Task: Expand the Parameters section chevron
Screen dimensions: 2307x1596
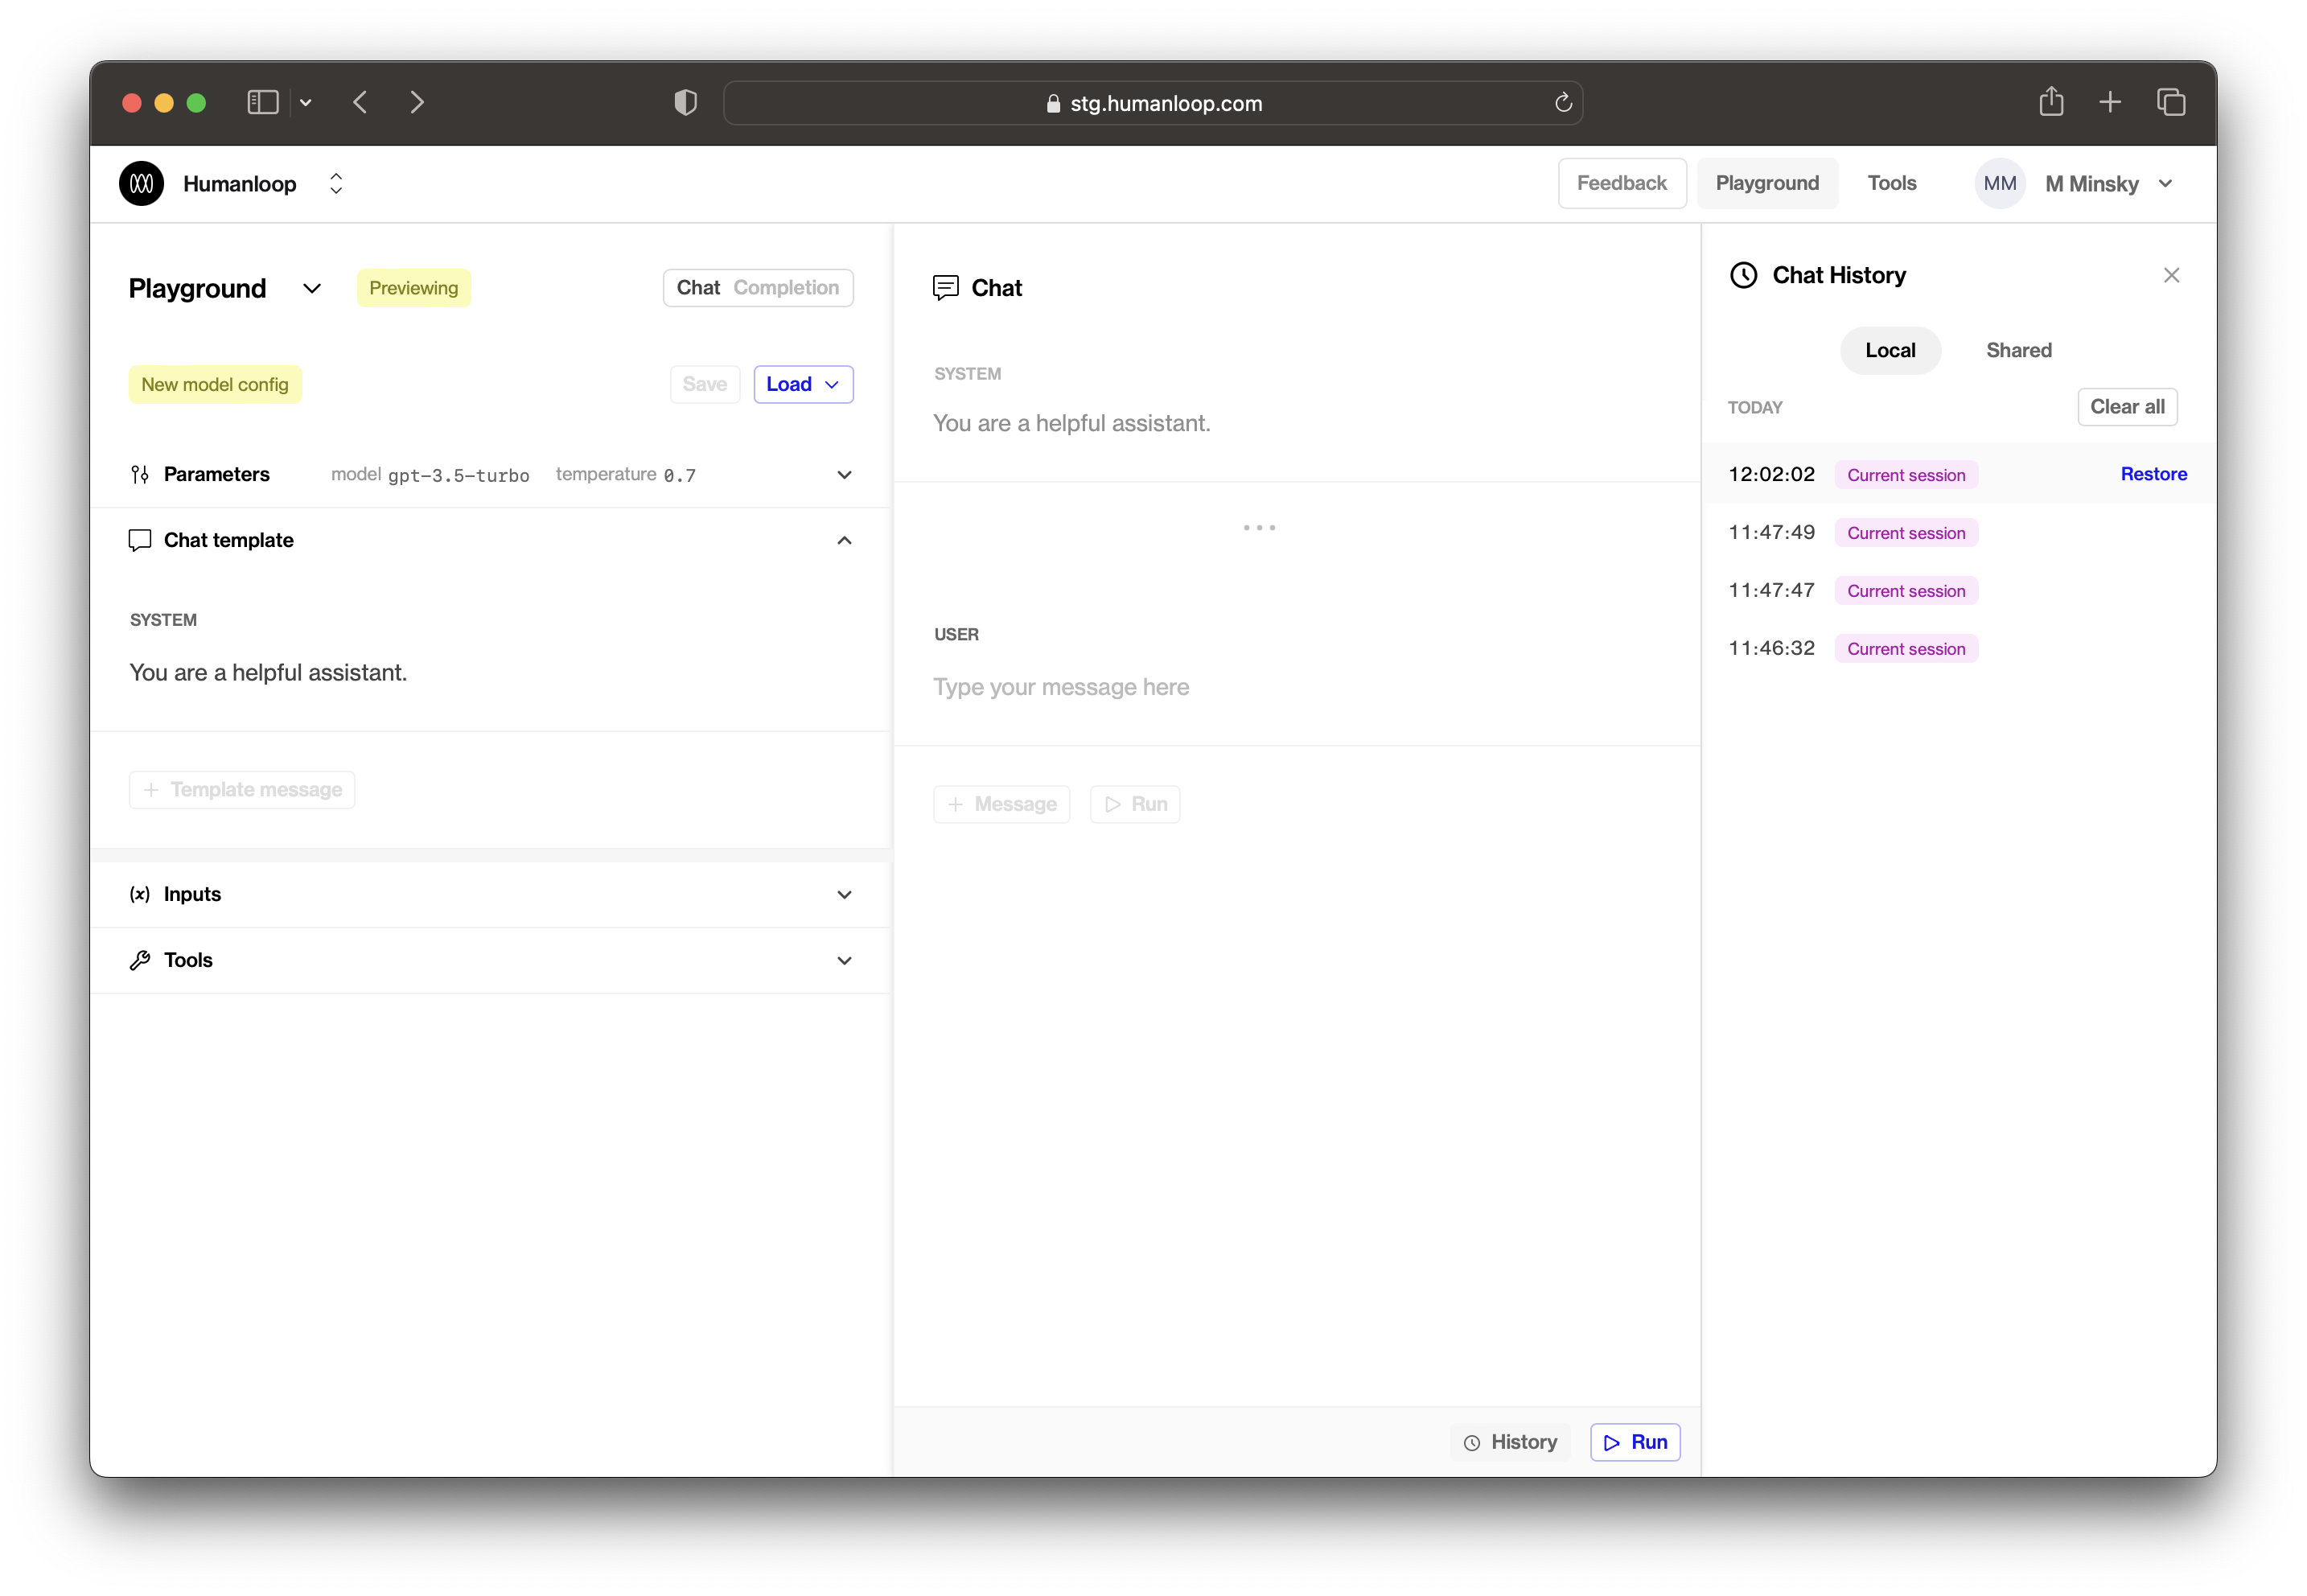Action: (x=844, y=475)
